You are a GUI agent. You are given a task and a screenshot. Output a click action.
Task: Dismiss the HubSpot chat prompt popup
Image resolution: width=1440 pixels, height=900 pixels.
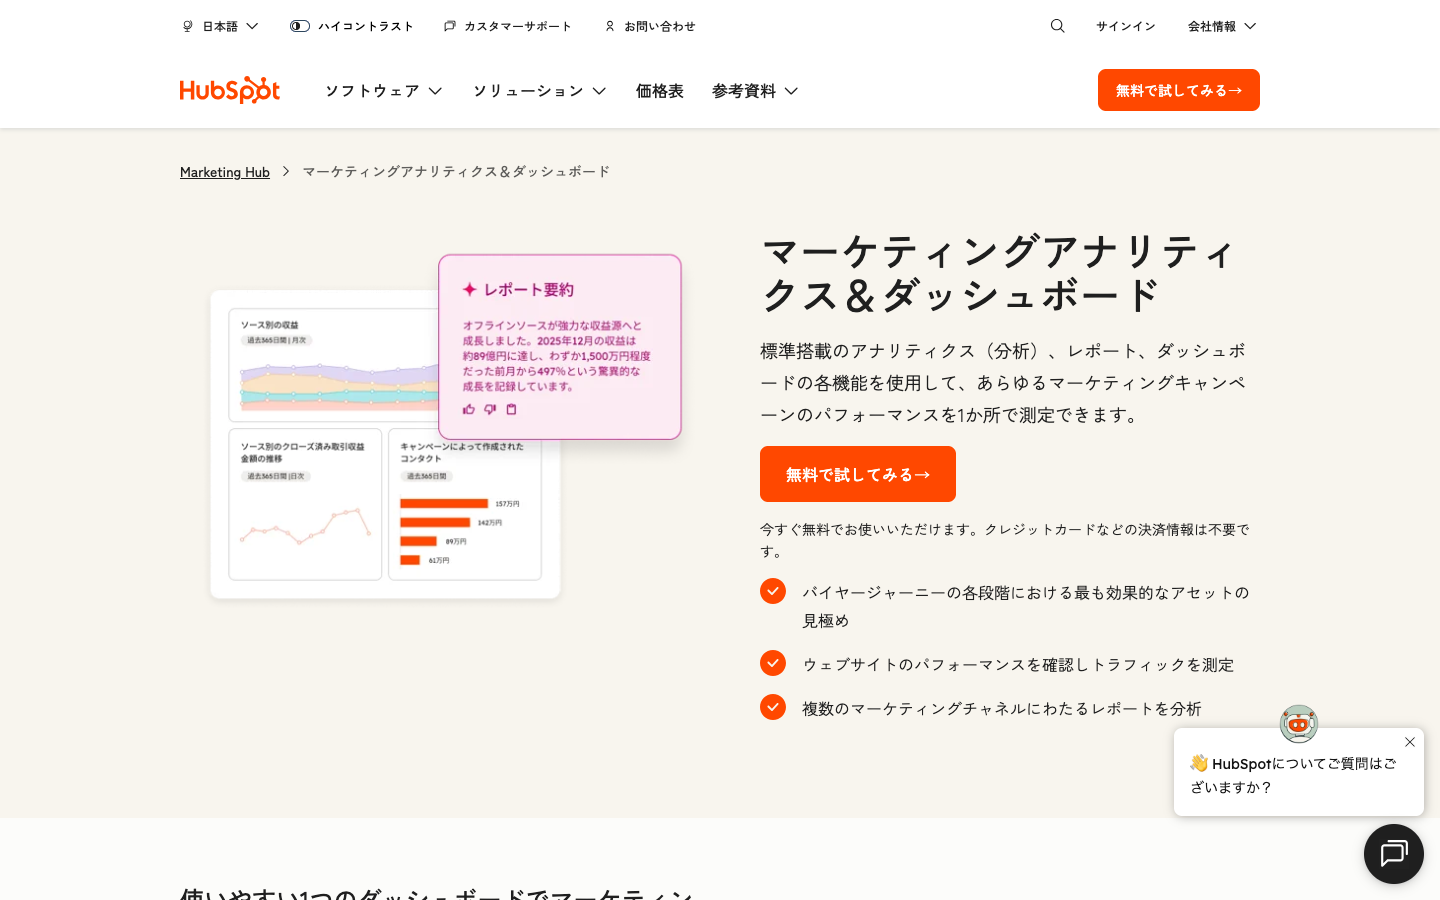click(1410, 742)
